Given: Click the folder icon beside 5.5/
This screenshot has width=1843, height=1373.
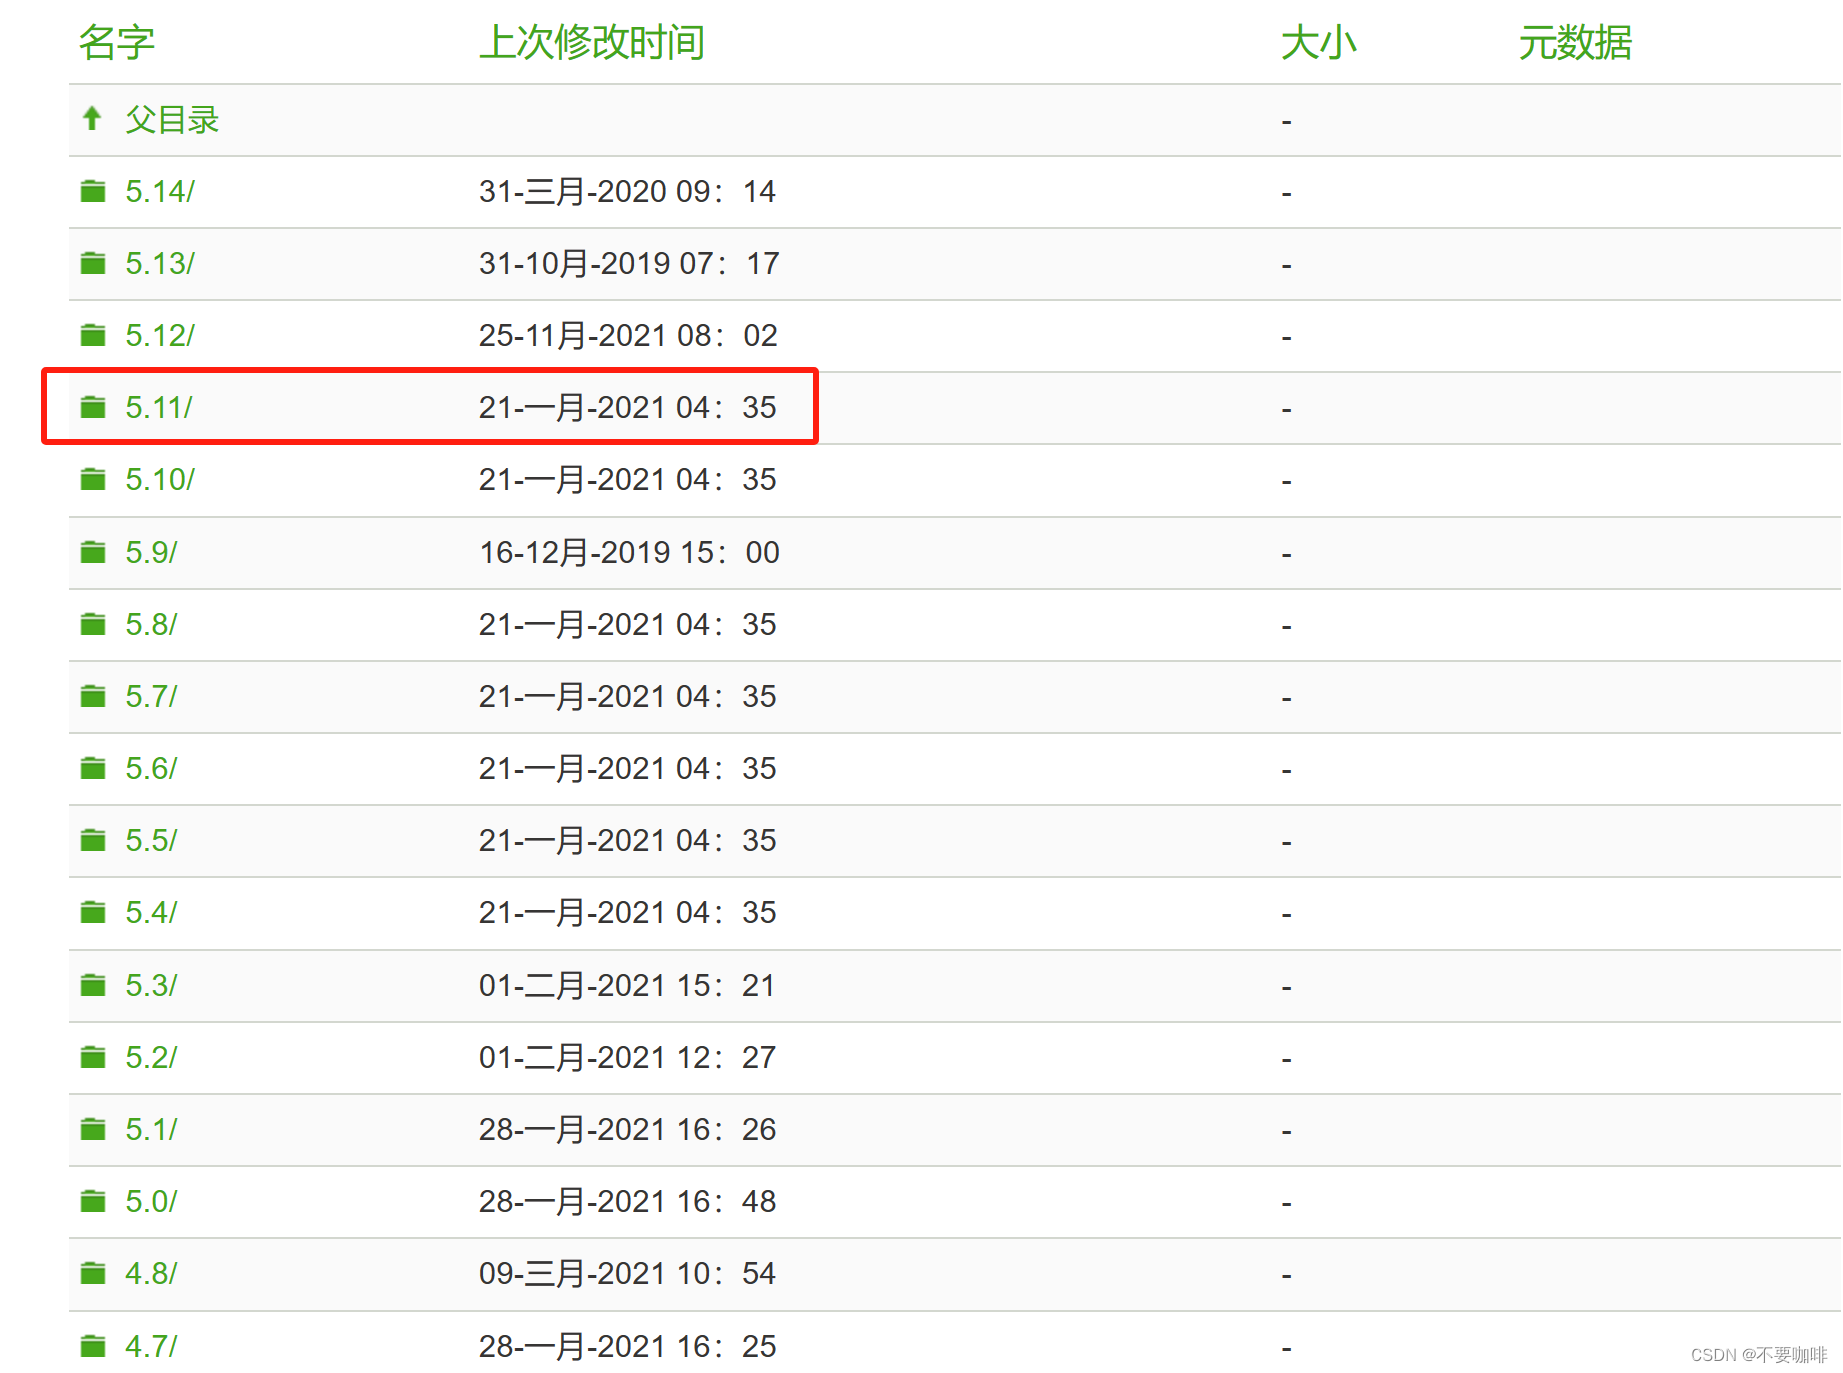Looking at the screenshot, I should [92, 840].
